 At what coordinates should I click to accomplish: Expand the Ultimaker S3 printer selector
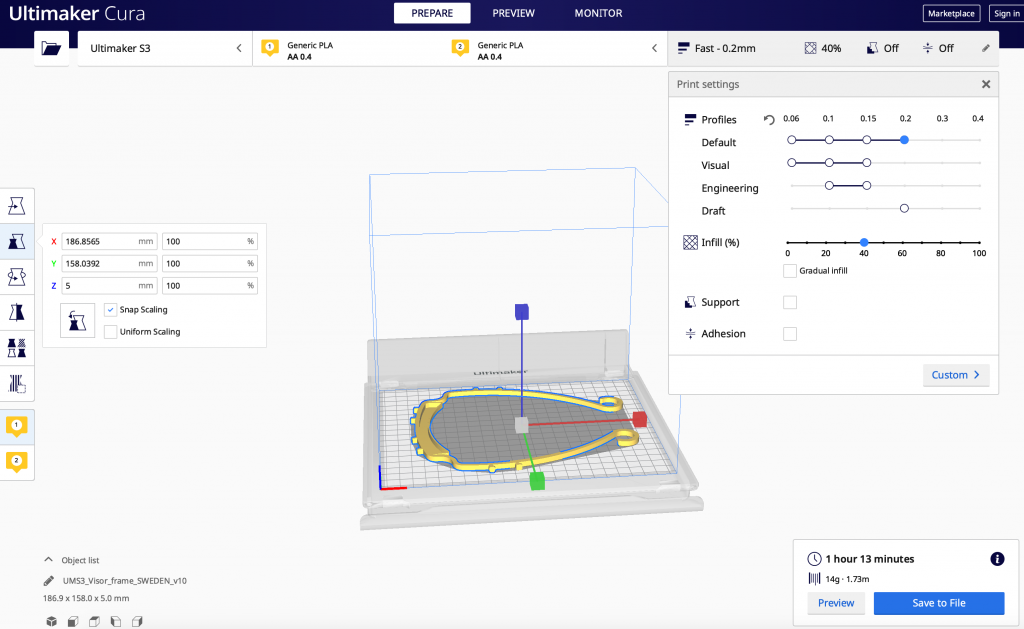[x=165, y=48]
